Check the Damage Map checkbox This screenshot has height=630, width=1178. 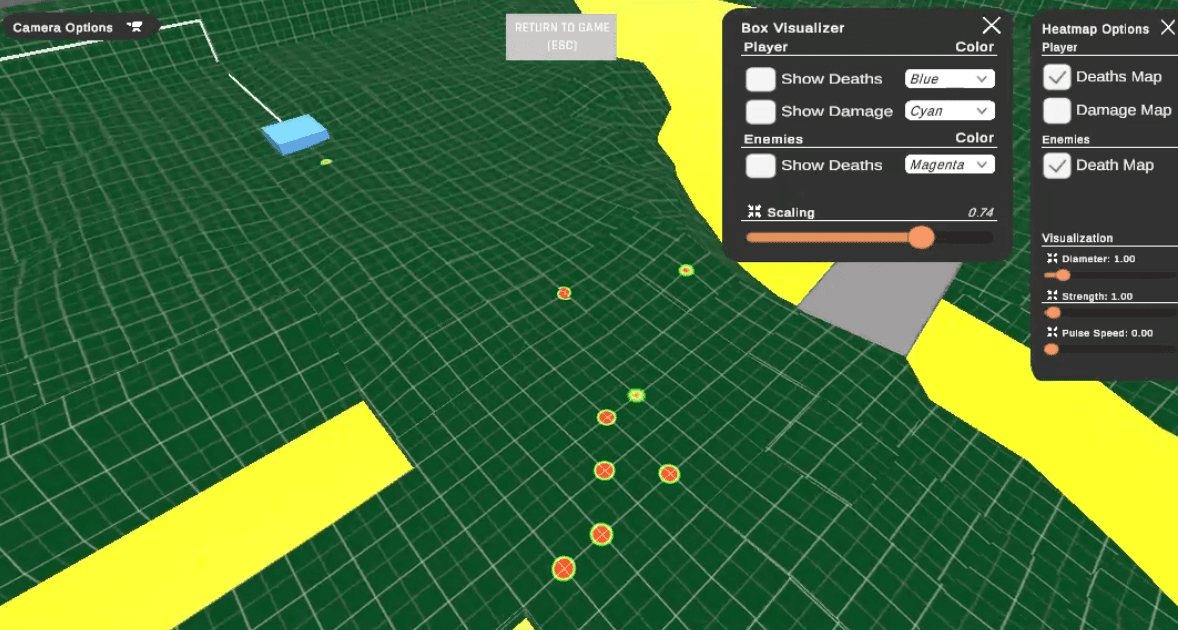pos(1057,110)
